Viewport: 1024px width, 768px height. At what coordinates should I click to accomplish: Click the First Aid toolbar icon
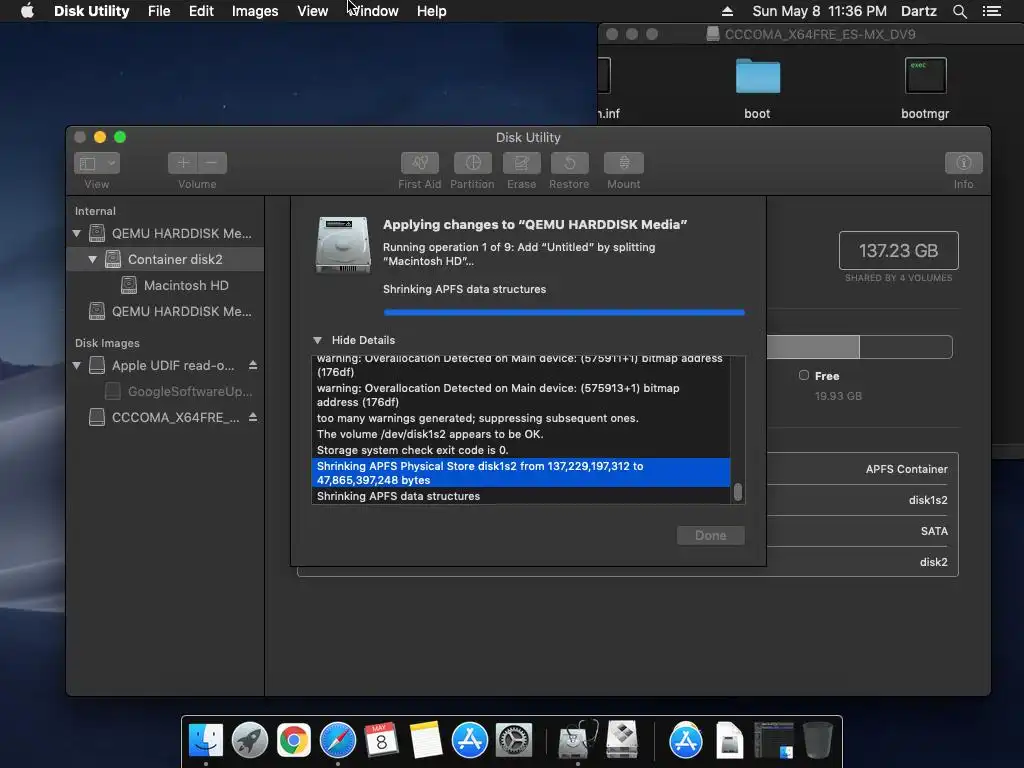[419, 163]
